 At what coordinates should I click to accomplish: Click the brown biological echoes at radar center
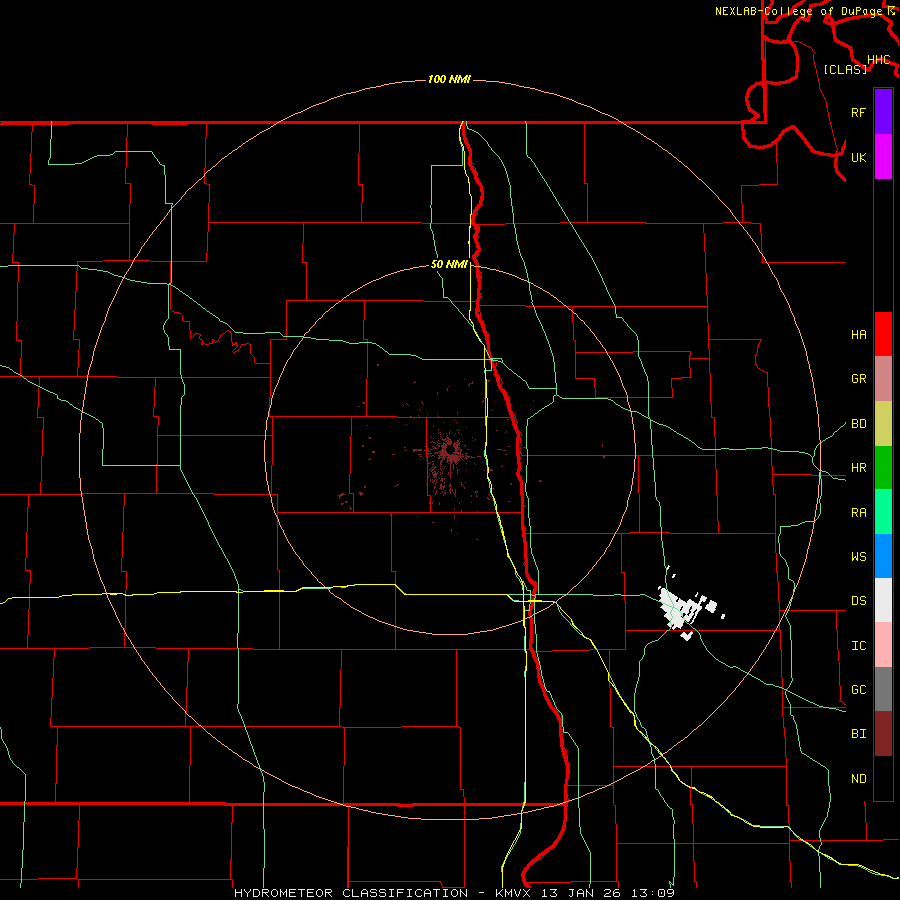point(449,451)
